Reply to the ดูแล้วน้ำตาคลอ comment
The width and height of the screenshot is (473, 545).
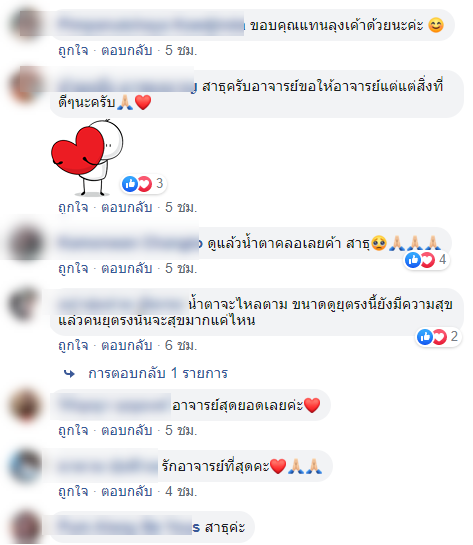point(127,268)
